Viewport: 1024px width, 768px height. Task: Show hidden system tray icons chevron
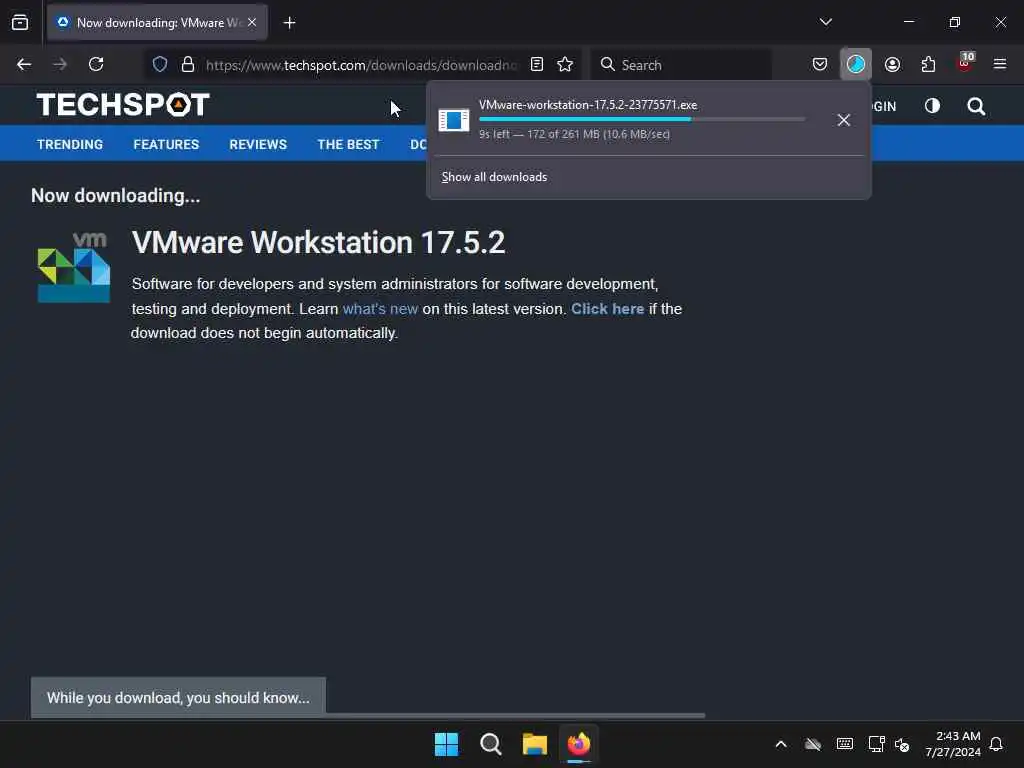pos(781,744)
